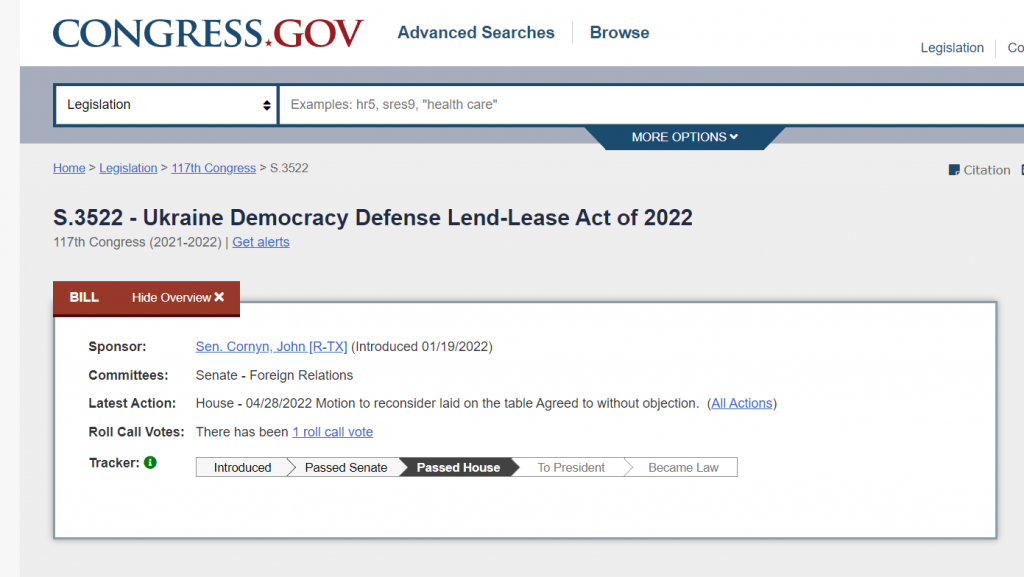Open the Legislation search type dropdown

pyautogui.click(x=166, y=105)
